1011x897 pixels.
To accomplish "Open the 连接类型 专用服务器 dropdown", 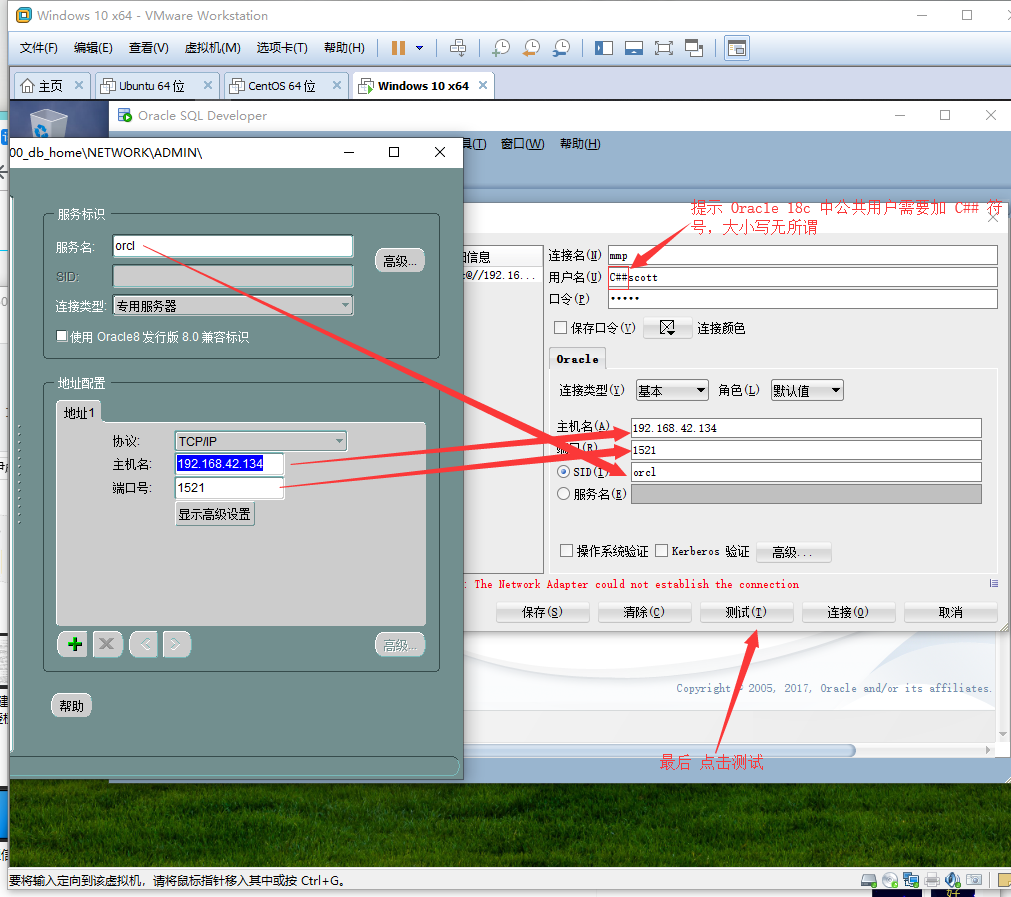I will (233, 305).
